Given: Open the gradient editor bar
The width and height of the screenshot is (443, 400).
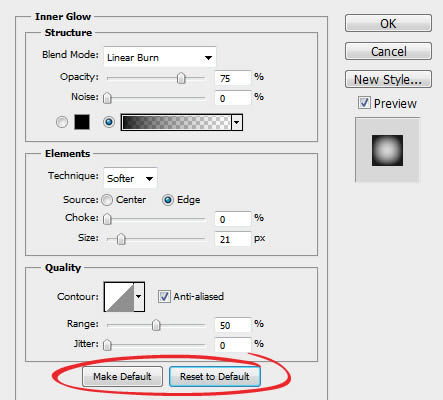Looking at the screenshot, I should click(176, 122).
